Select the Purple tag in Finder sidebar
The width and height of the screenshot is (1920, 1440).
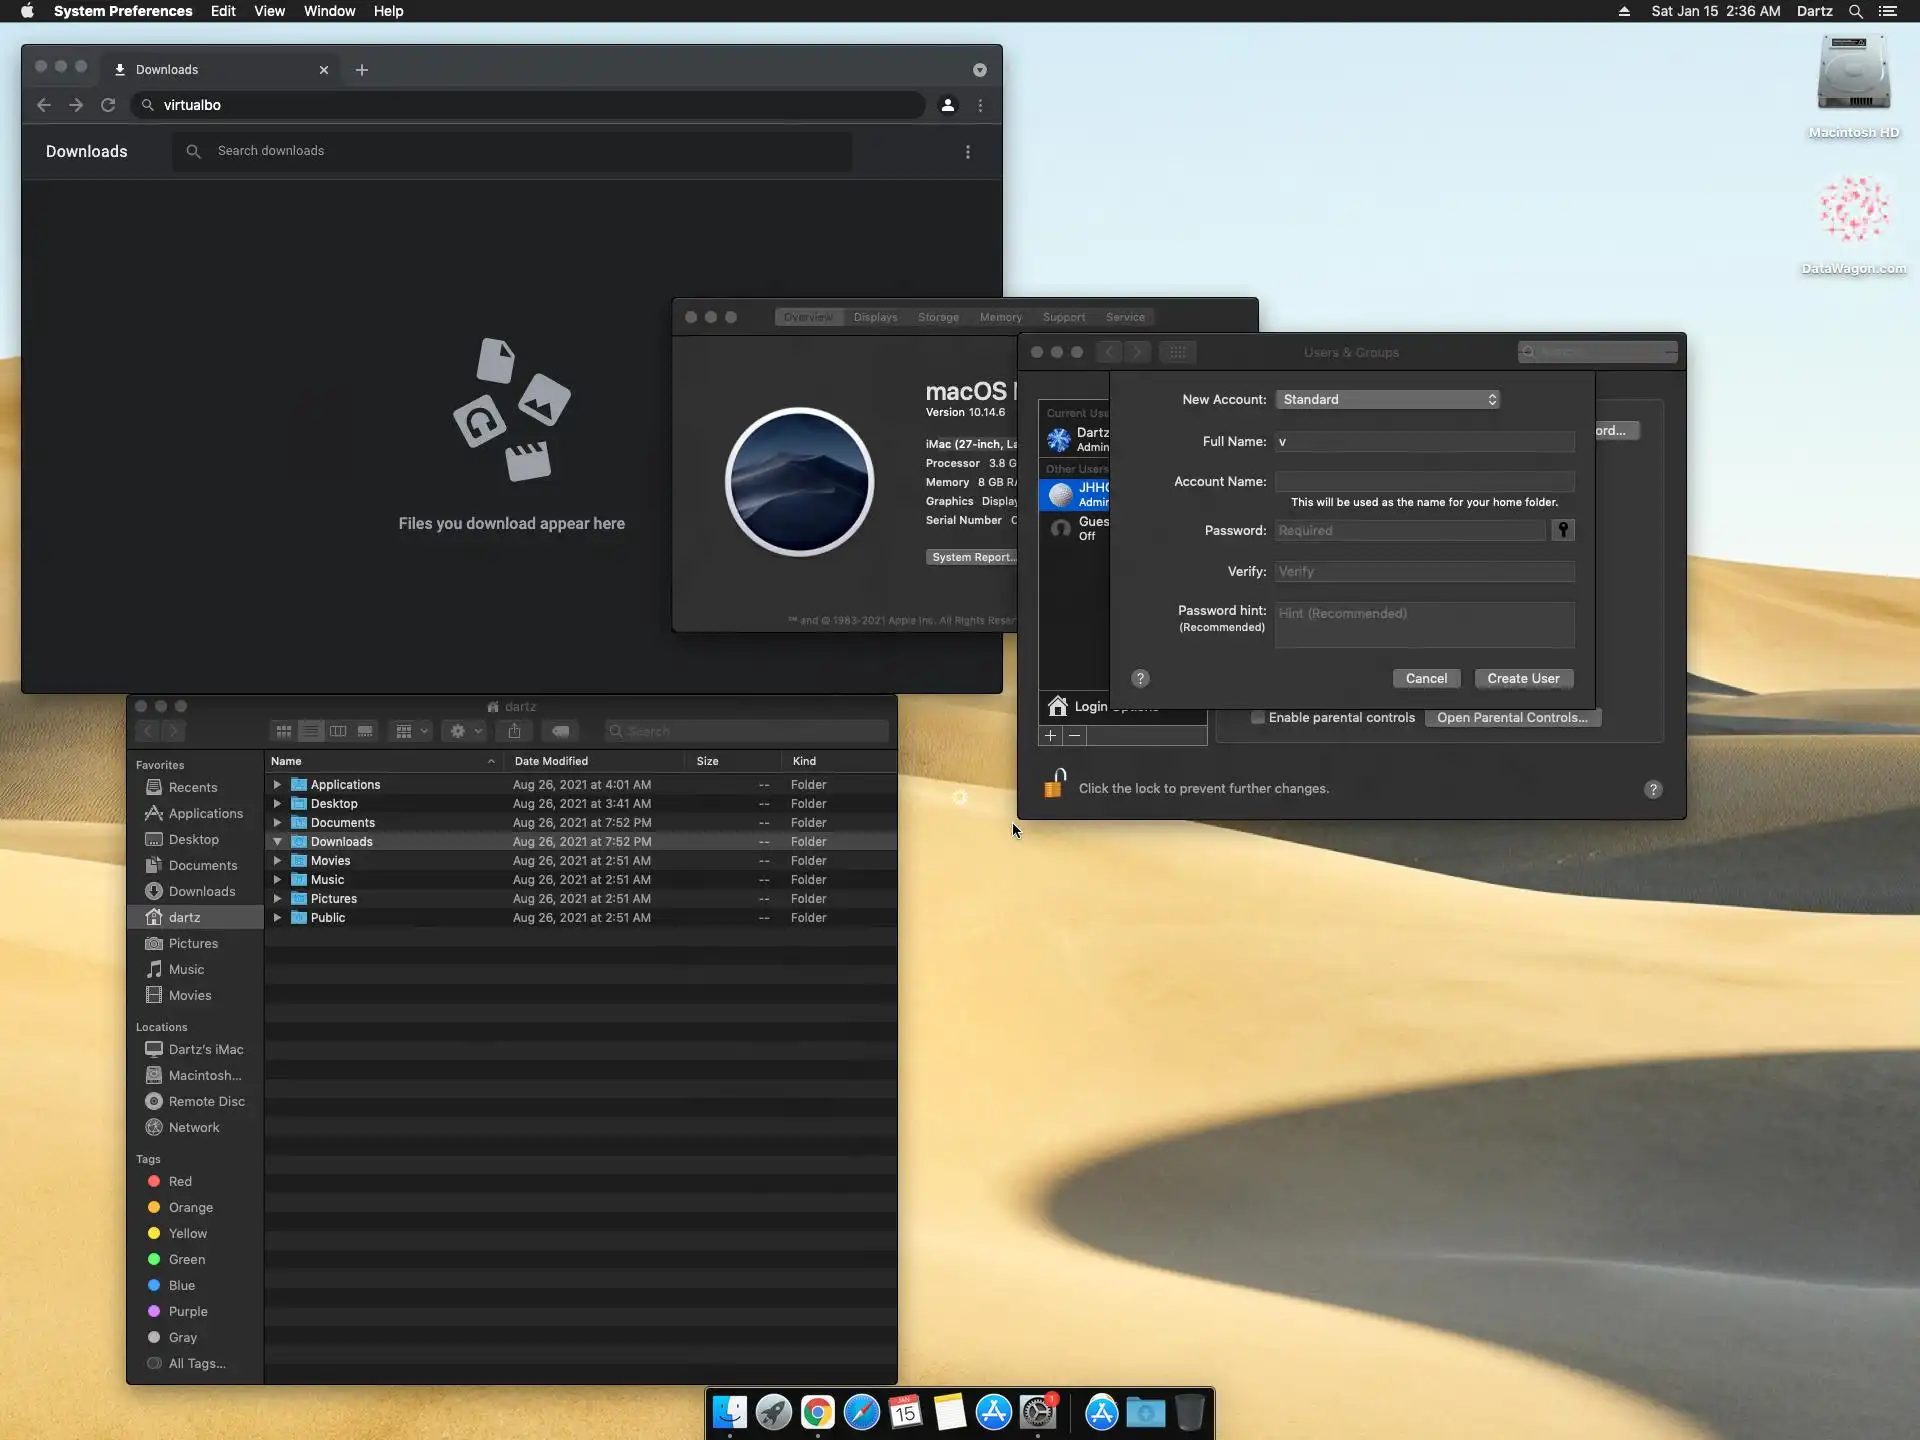[x=187, y=1311]
